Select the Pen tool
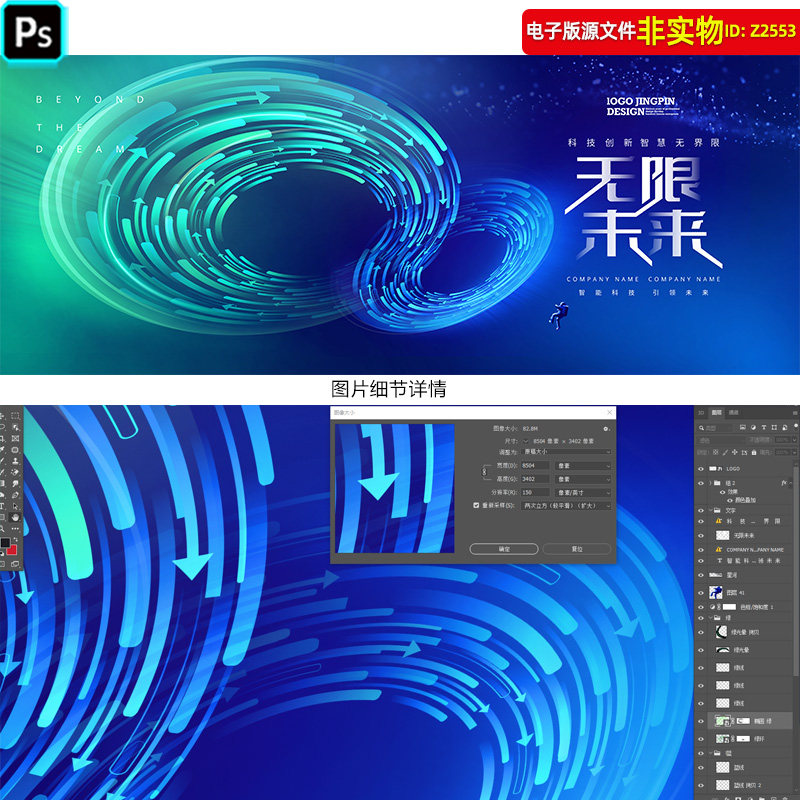 tap(15, 495)
